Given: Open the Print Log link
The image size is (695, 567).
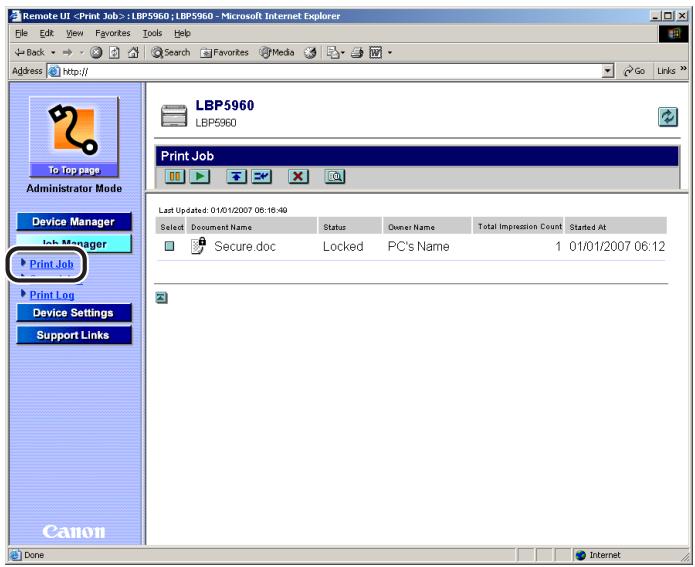Looking at the screenshot, I should pyautogui.click(x=52, y=295).
